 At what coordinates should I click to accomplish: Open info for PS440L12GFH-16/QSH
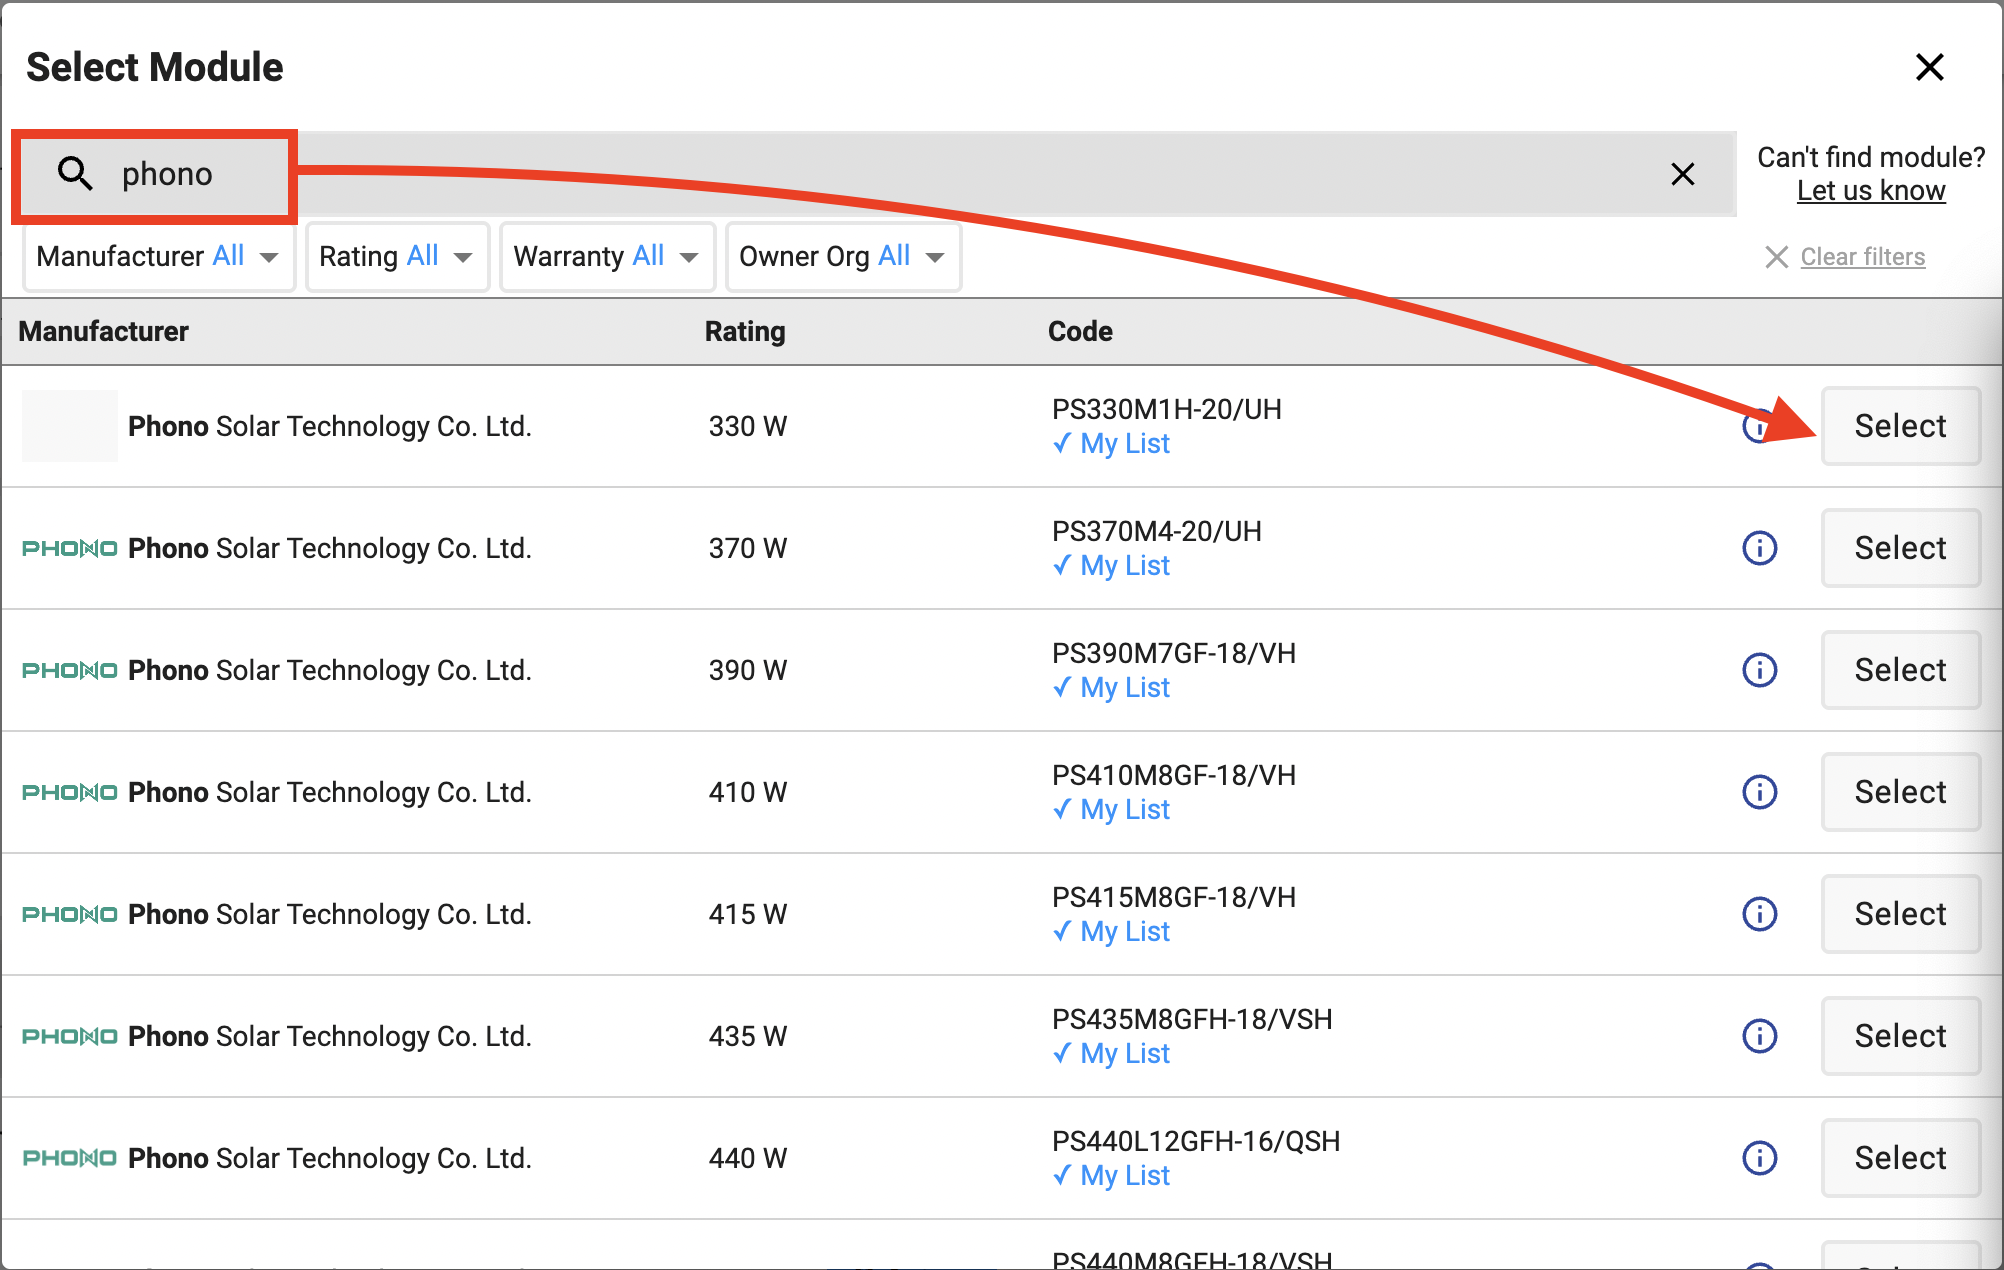pyautogui.click(x=1760, y=1158)
